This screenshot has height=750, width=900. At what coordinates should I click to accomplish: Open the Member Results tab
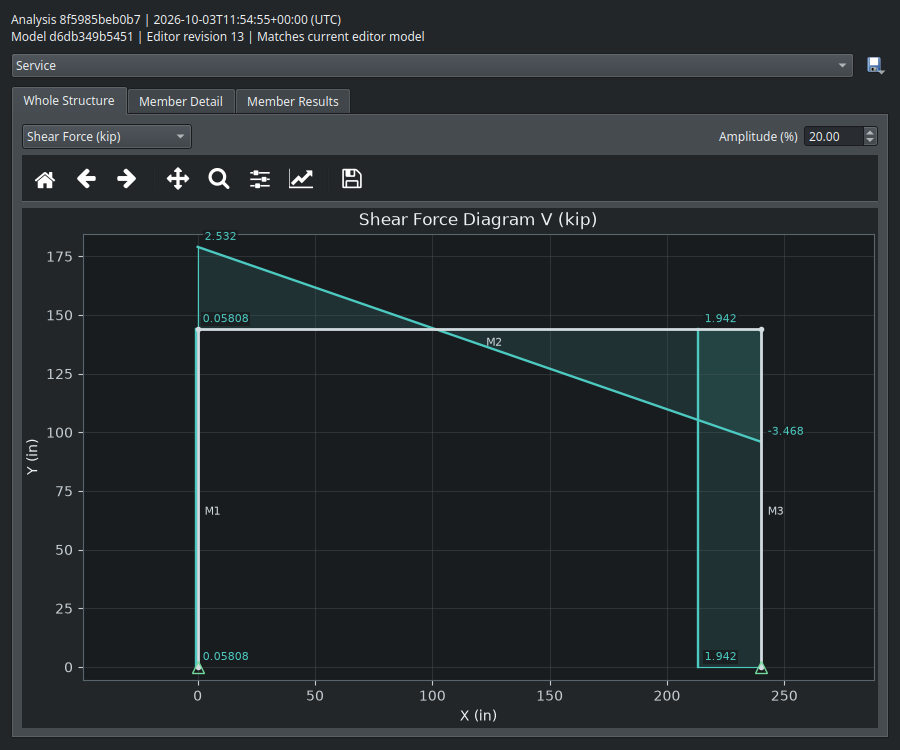click(293, 102)
